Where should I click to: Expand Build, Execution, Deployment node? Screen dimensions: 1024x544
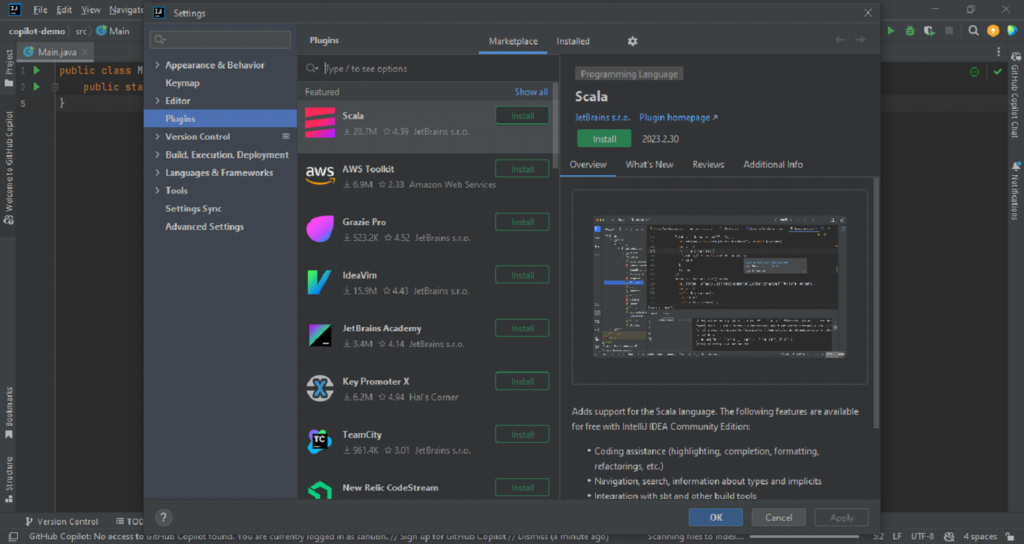pyautogui.click(x=157, y=155)
